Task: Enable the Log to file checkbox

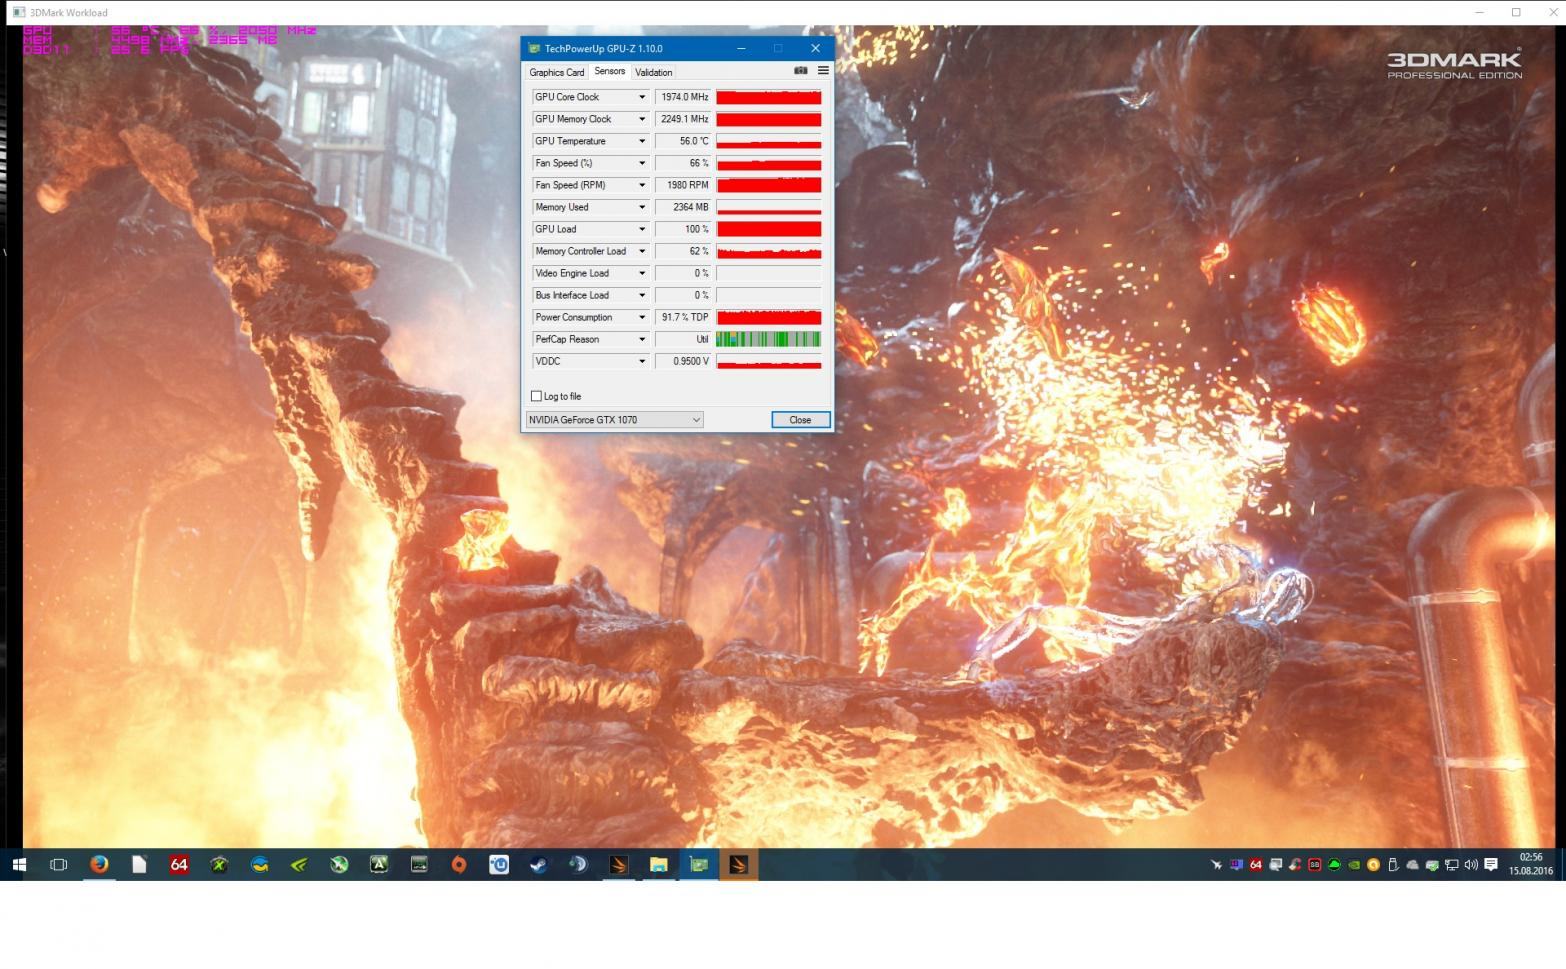Action: point(536,396)
